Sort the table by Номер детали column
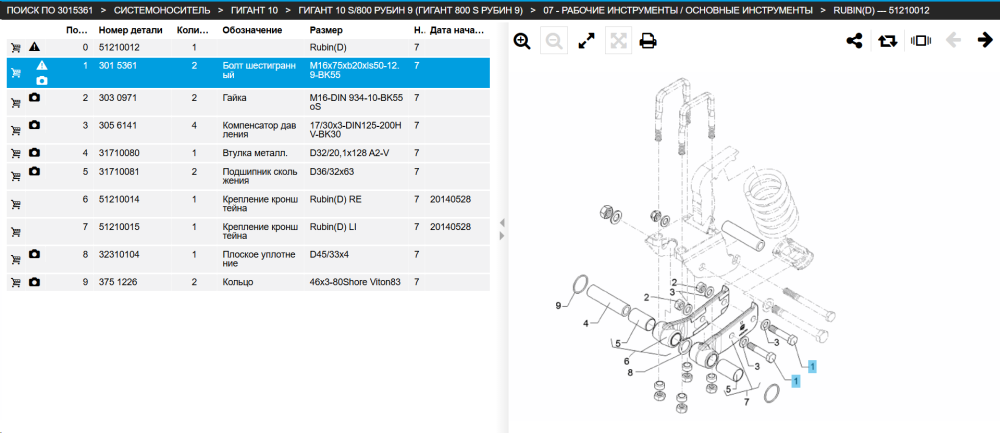 130,30
